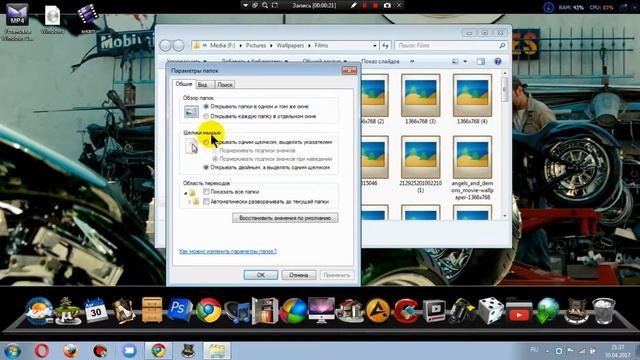This screenshot has height=360, width=640.
Task: Select single-click to open option
Action: (206, 142)
